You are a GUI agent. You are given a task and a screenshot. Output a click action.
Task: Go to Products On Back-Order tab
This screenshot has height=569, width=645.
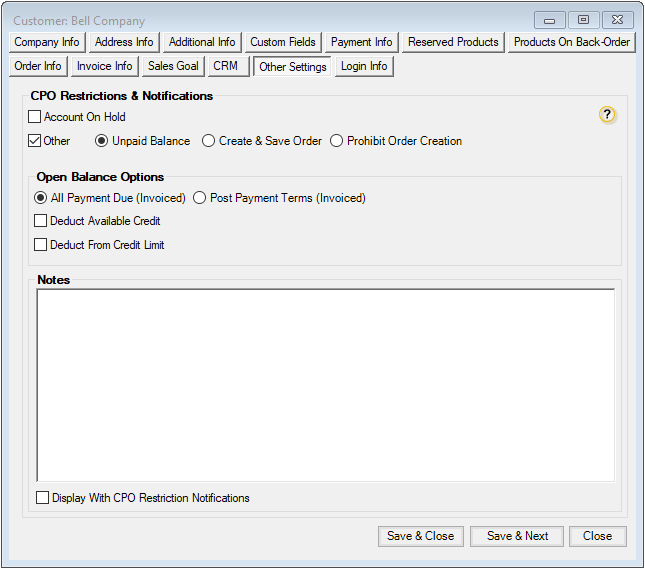click(571, 42)
